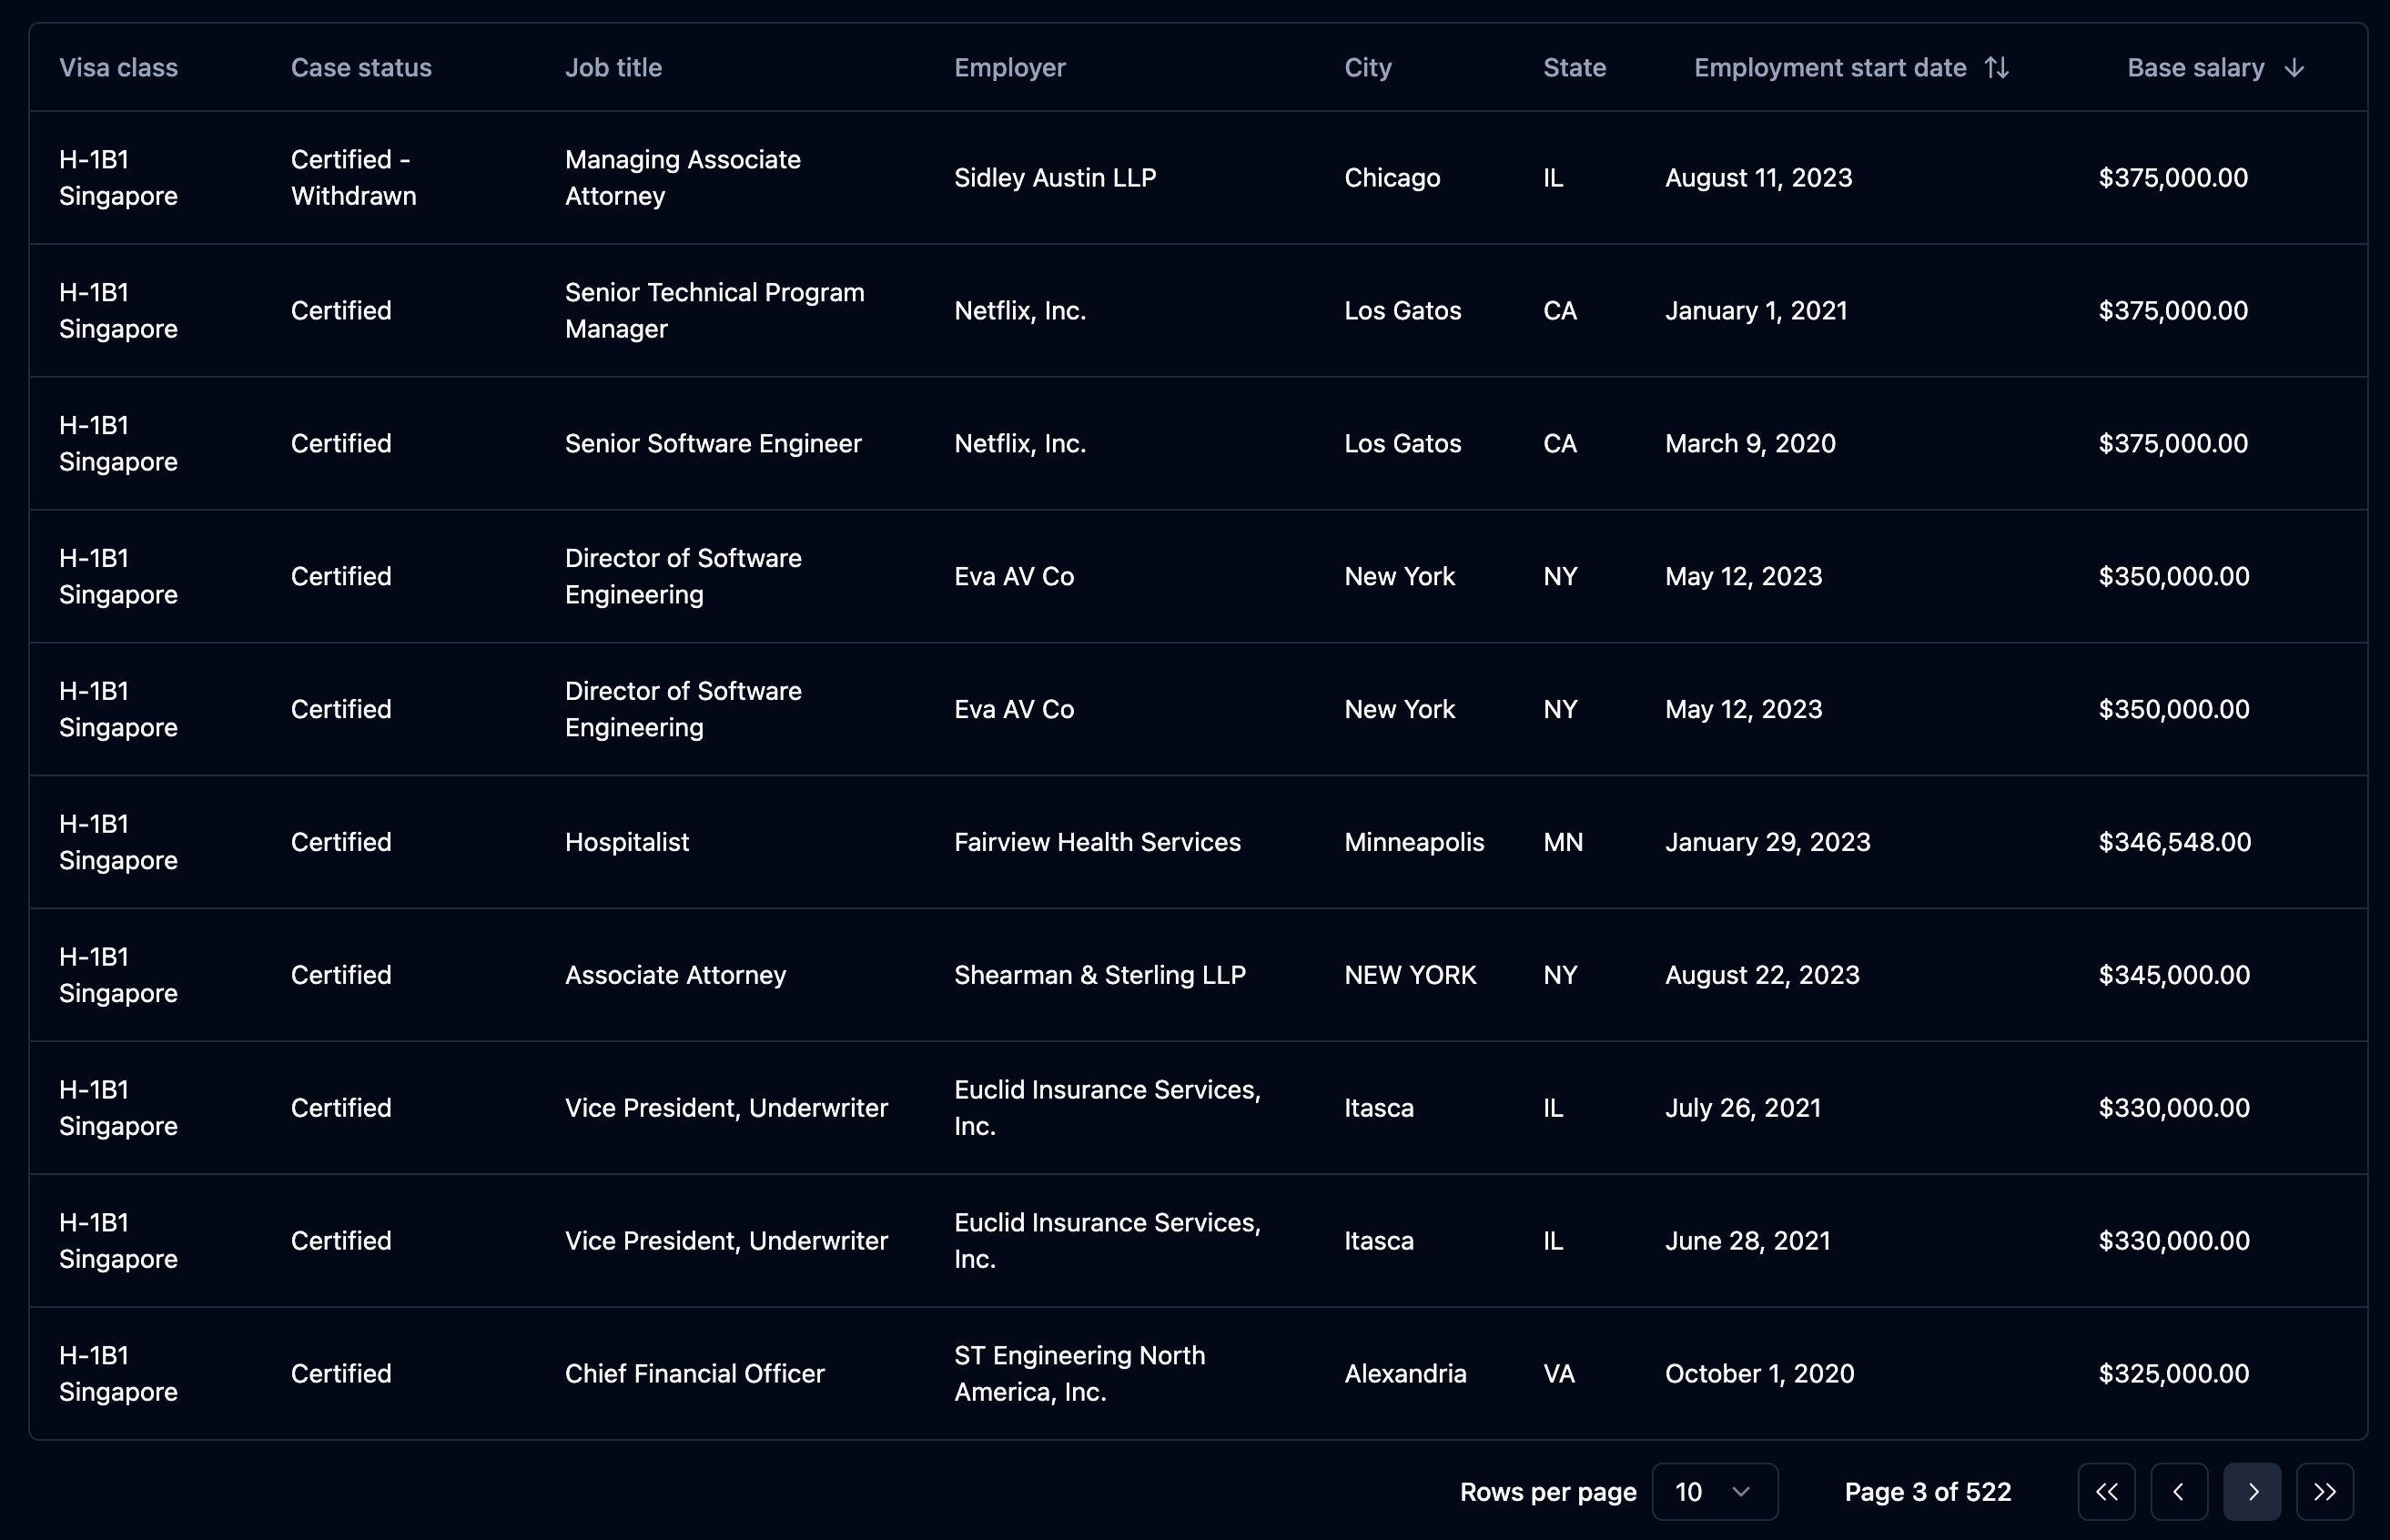Click July 26, 2021 date cell
Viewport: 2390px width, 1540px height.
(1743, 1108)
